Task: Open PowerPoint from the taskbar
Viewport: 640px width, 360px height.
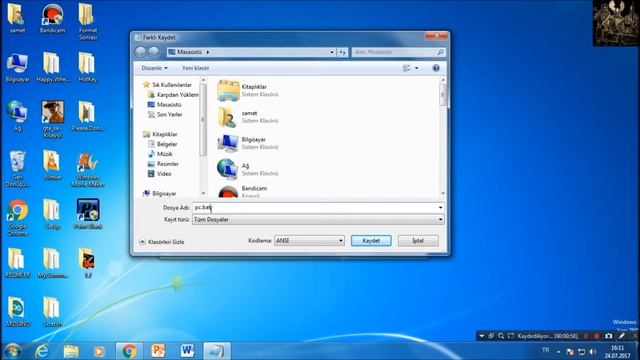Action: 158,351
